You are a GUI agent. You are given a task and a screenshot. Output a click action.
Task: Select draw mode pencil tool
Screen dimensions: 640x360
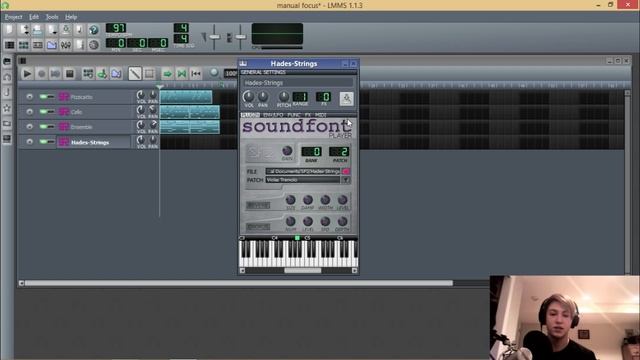click(x=135, y=73)
